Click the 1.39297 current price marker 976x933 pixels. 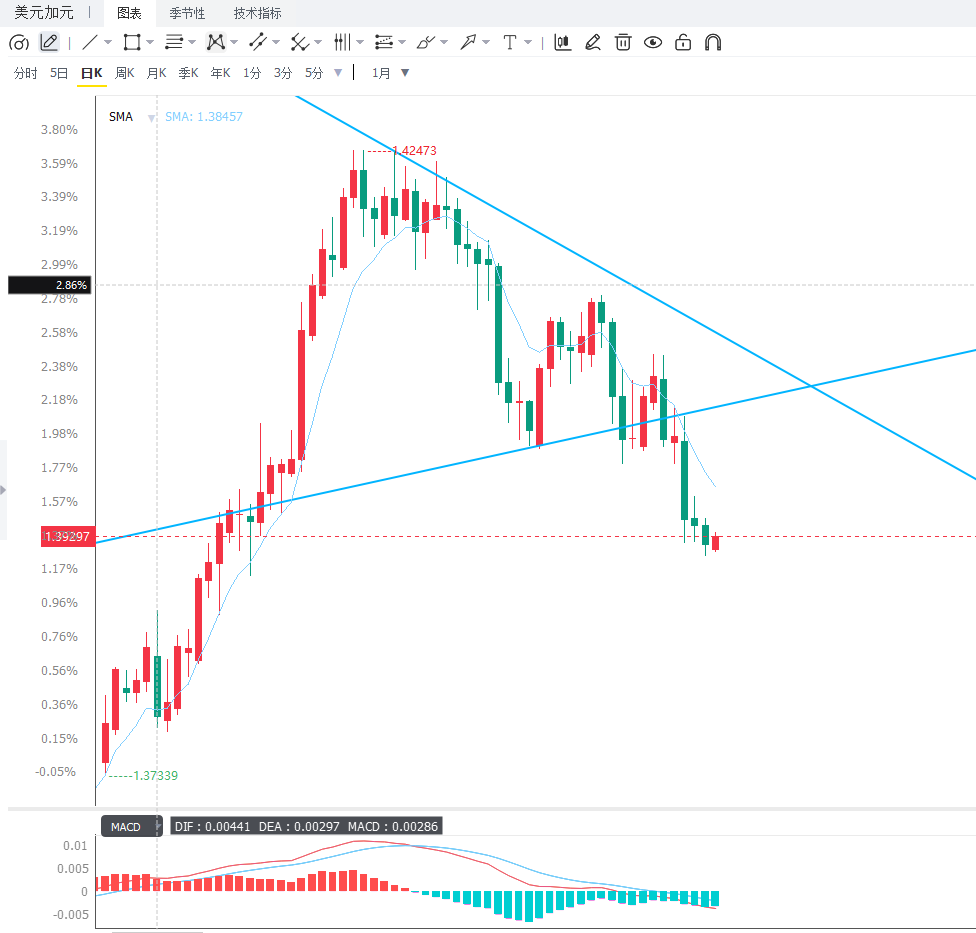coord(68,537)
